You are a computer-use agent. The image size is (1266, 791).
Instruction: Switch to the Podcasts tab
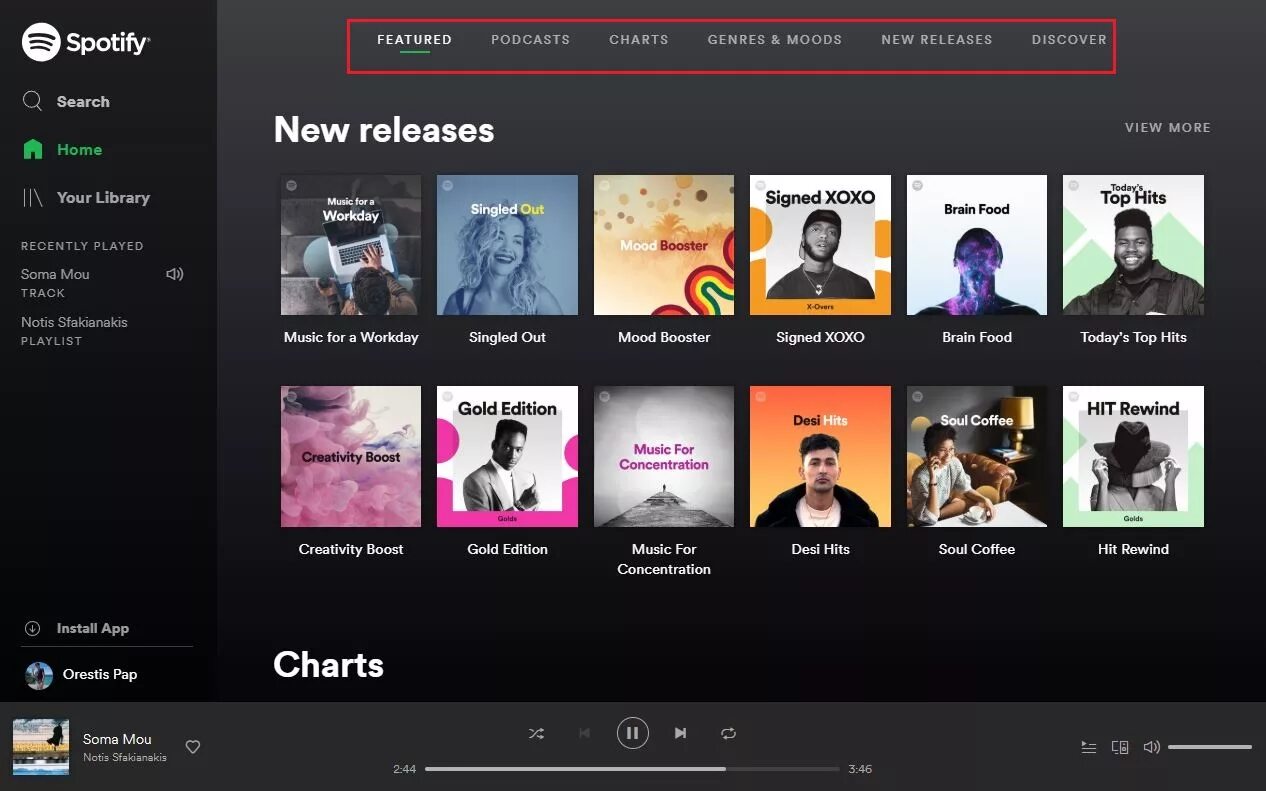(530, 40)
